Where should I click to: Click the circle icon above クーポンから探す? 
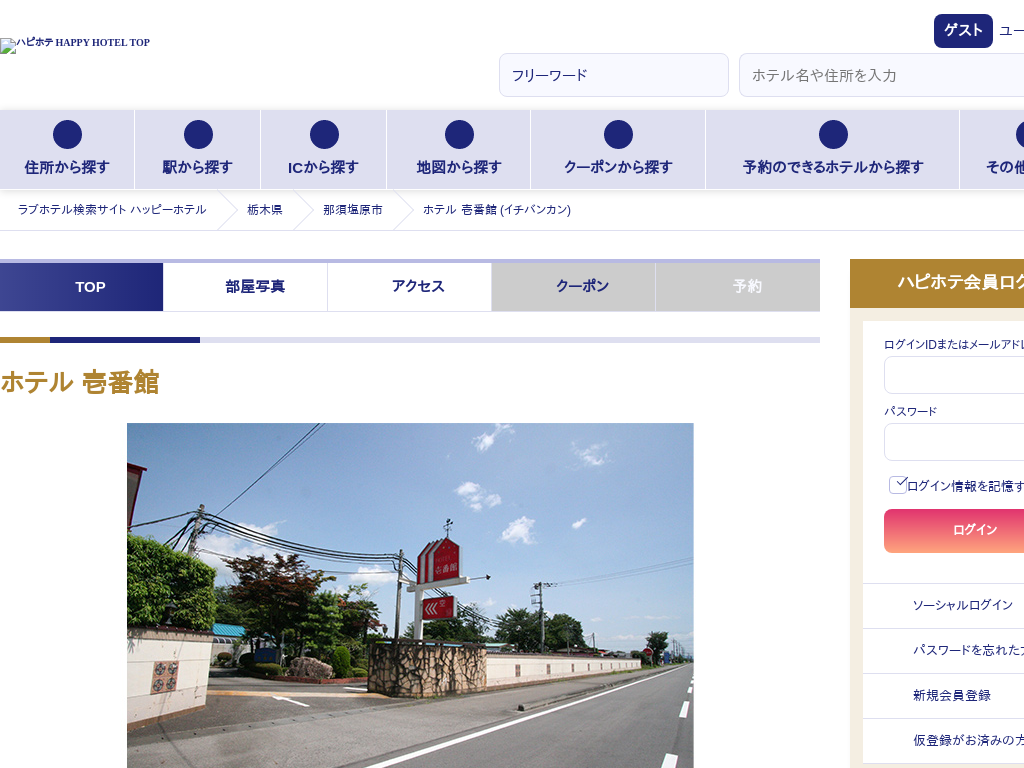coord(618,135)
